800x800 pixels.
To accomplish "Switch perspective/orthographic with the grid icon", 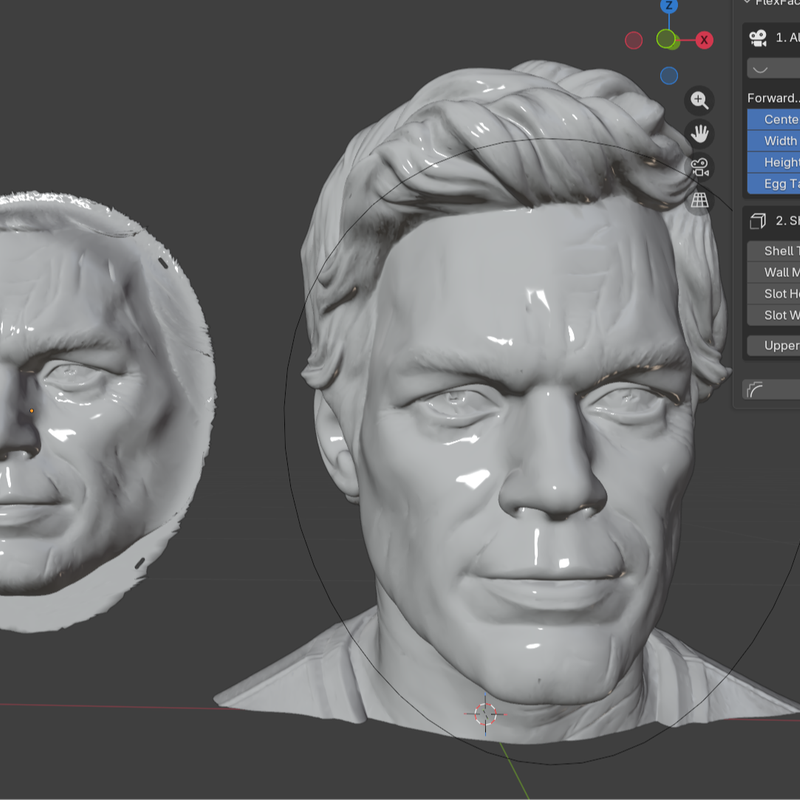I will 699,200.
